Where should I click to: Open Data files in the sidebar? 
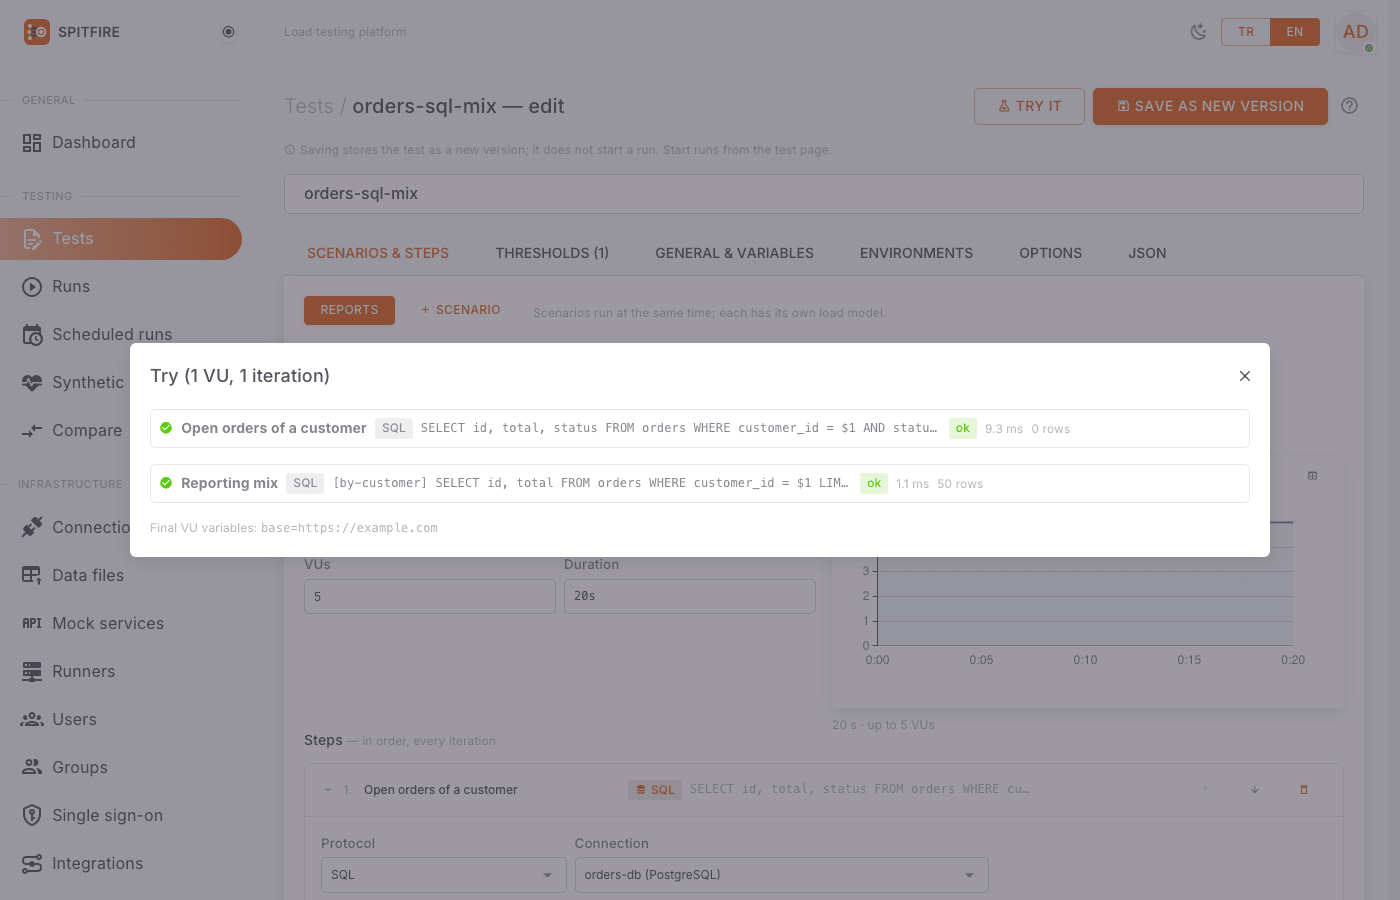click(121, 575)
